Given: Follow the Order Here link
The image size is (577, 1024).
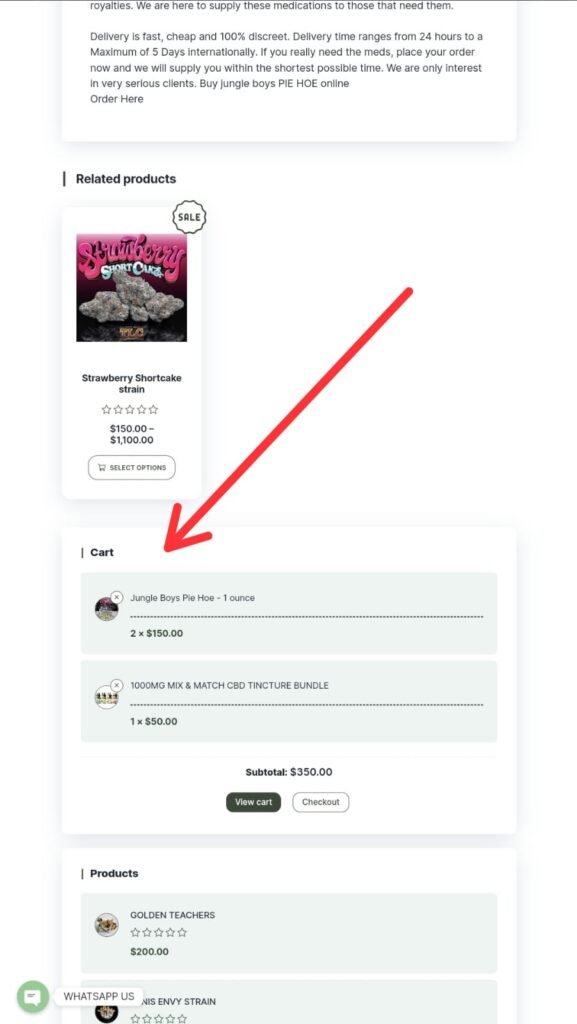Looking at the screenshot, I should tap(116, 99).
